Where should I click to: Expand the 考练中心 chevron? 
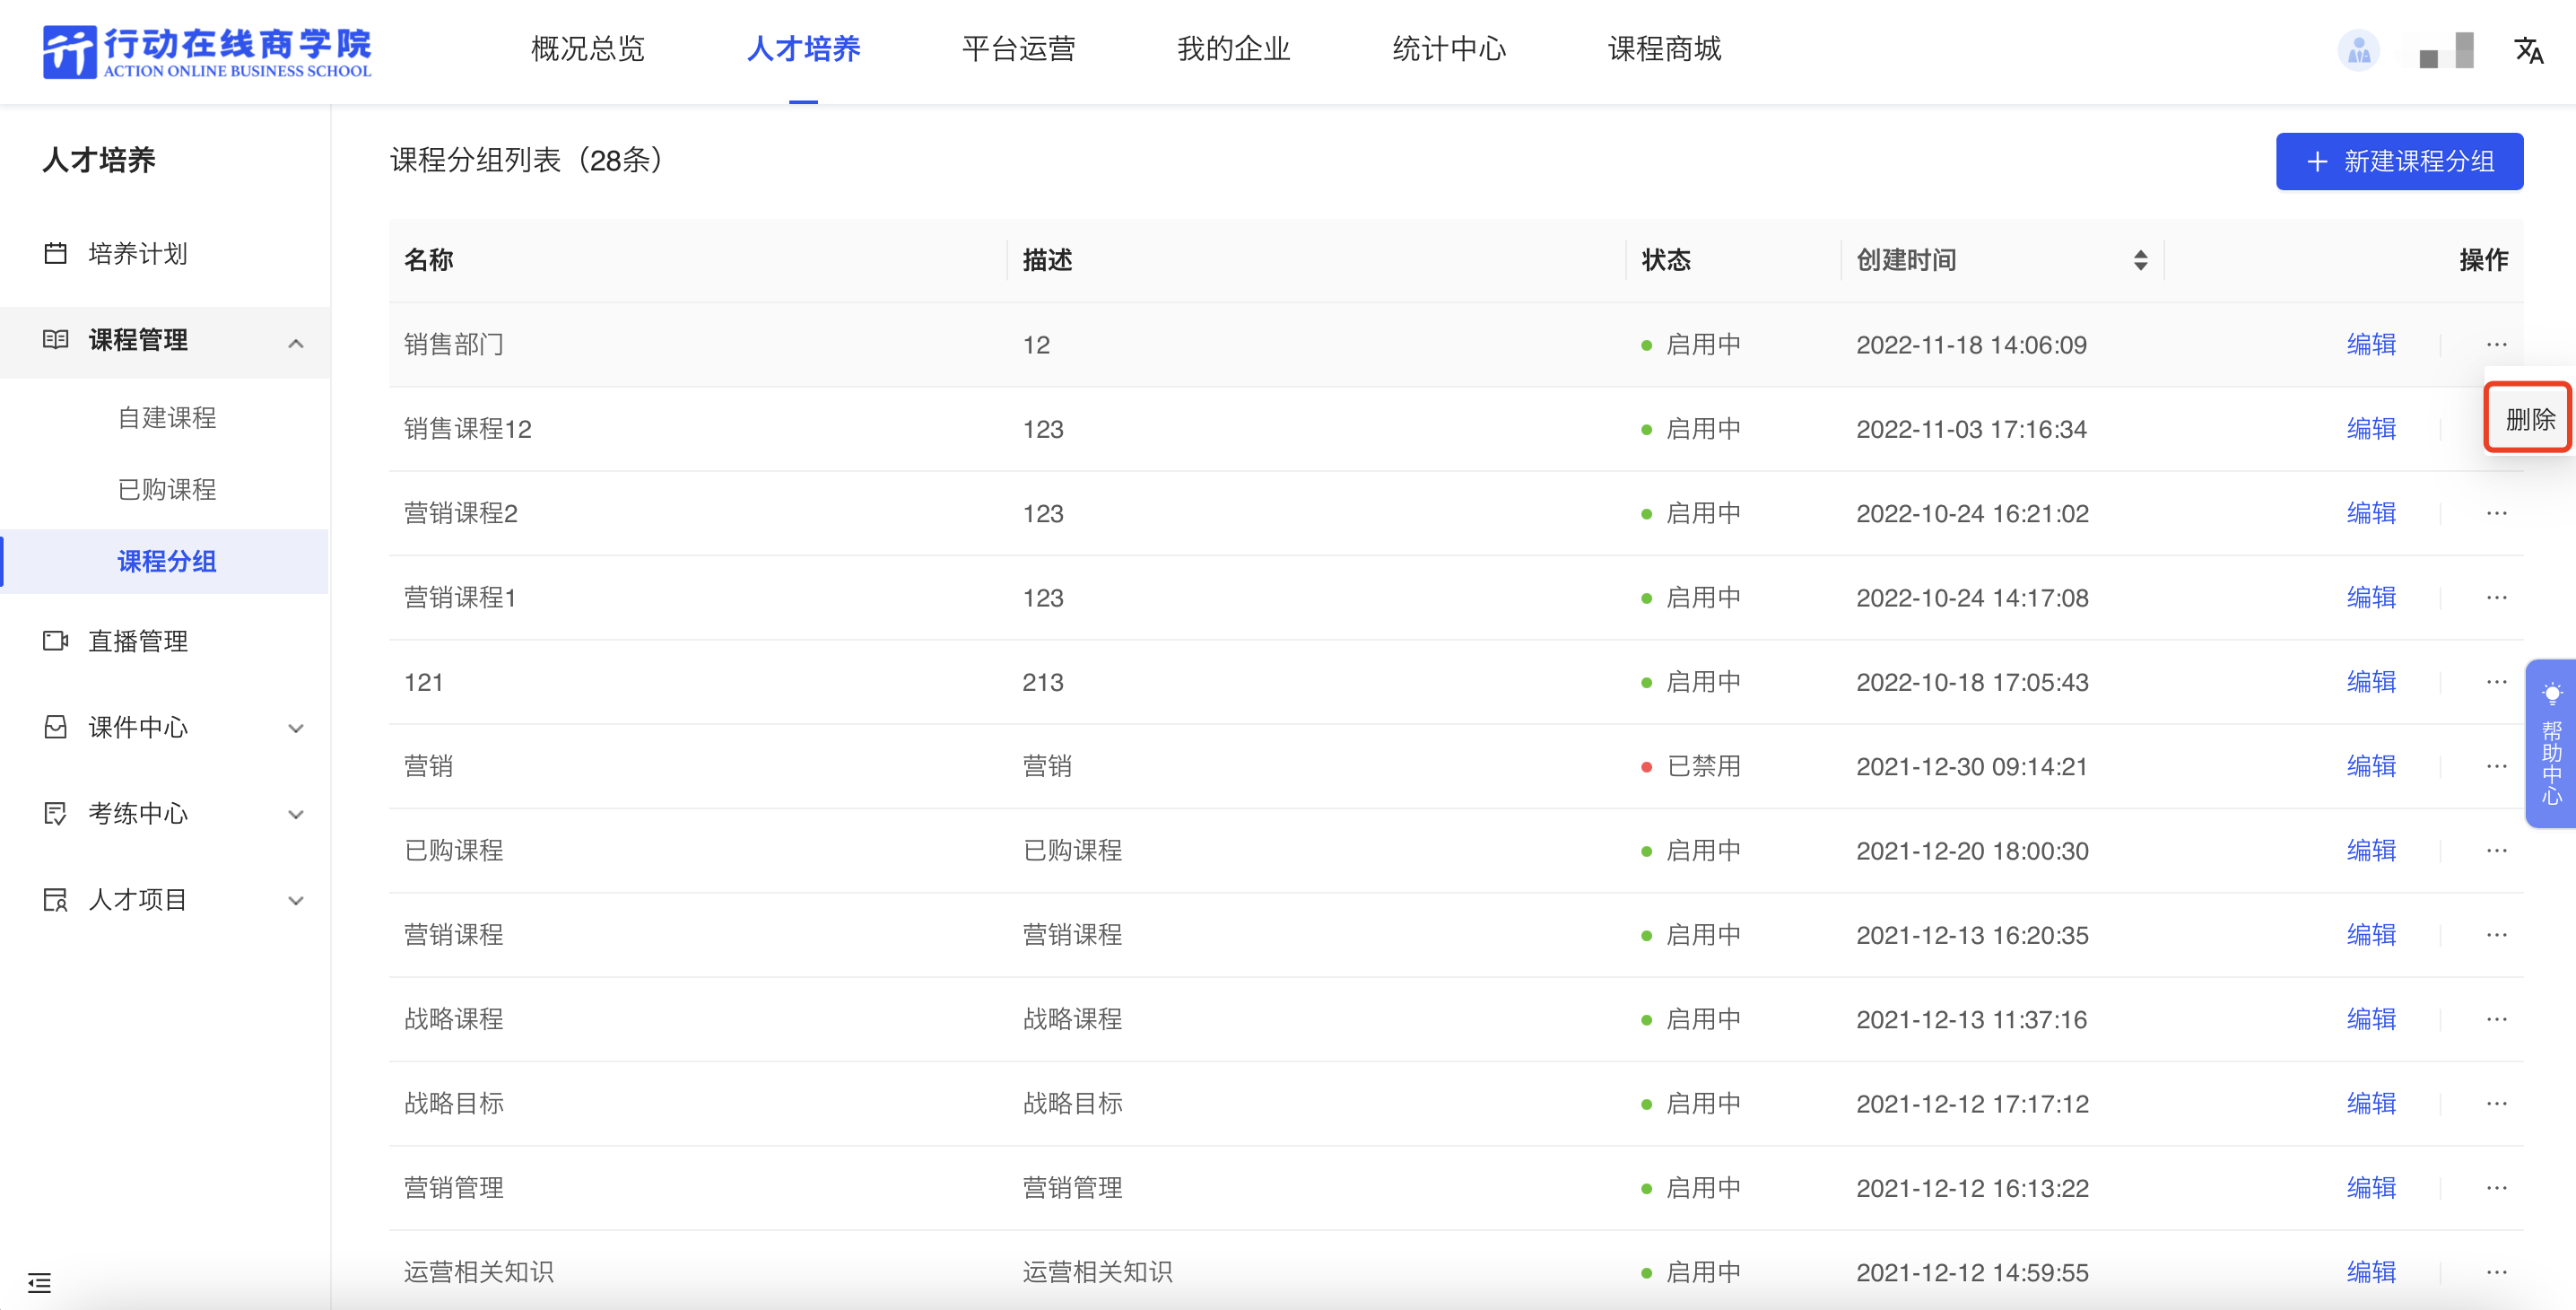295,814
